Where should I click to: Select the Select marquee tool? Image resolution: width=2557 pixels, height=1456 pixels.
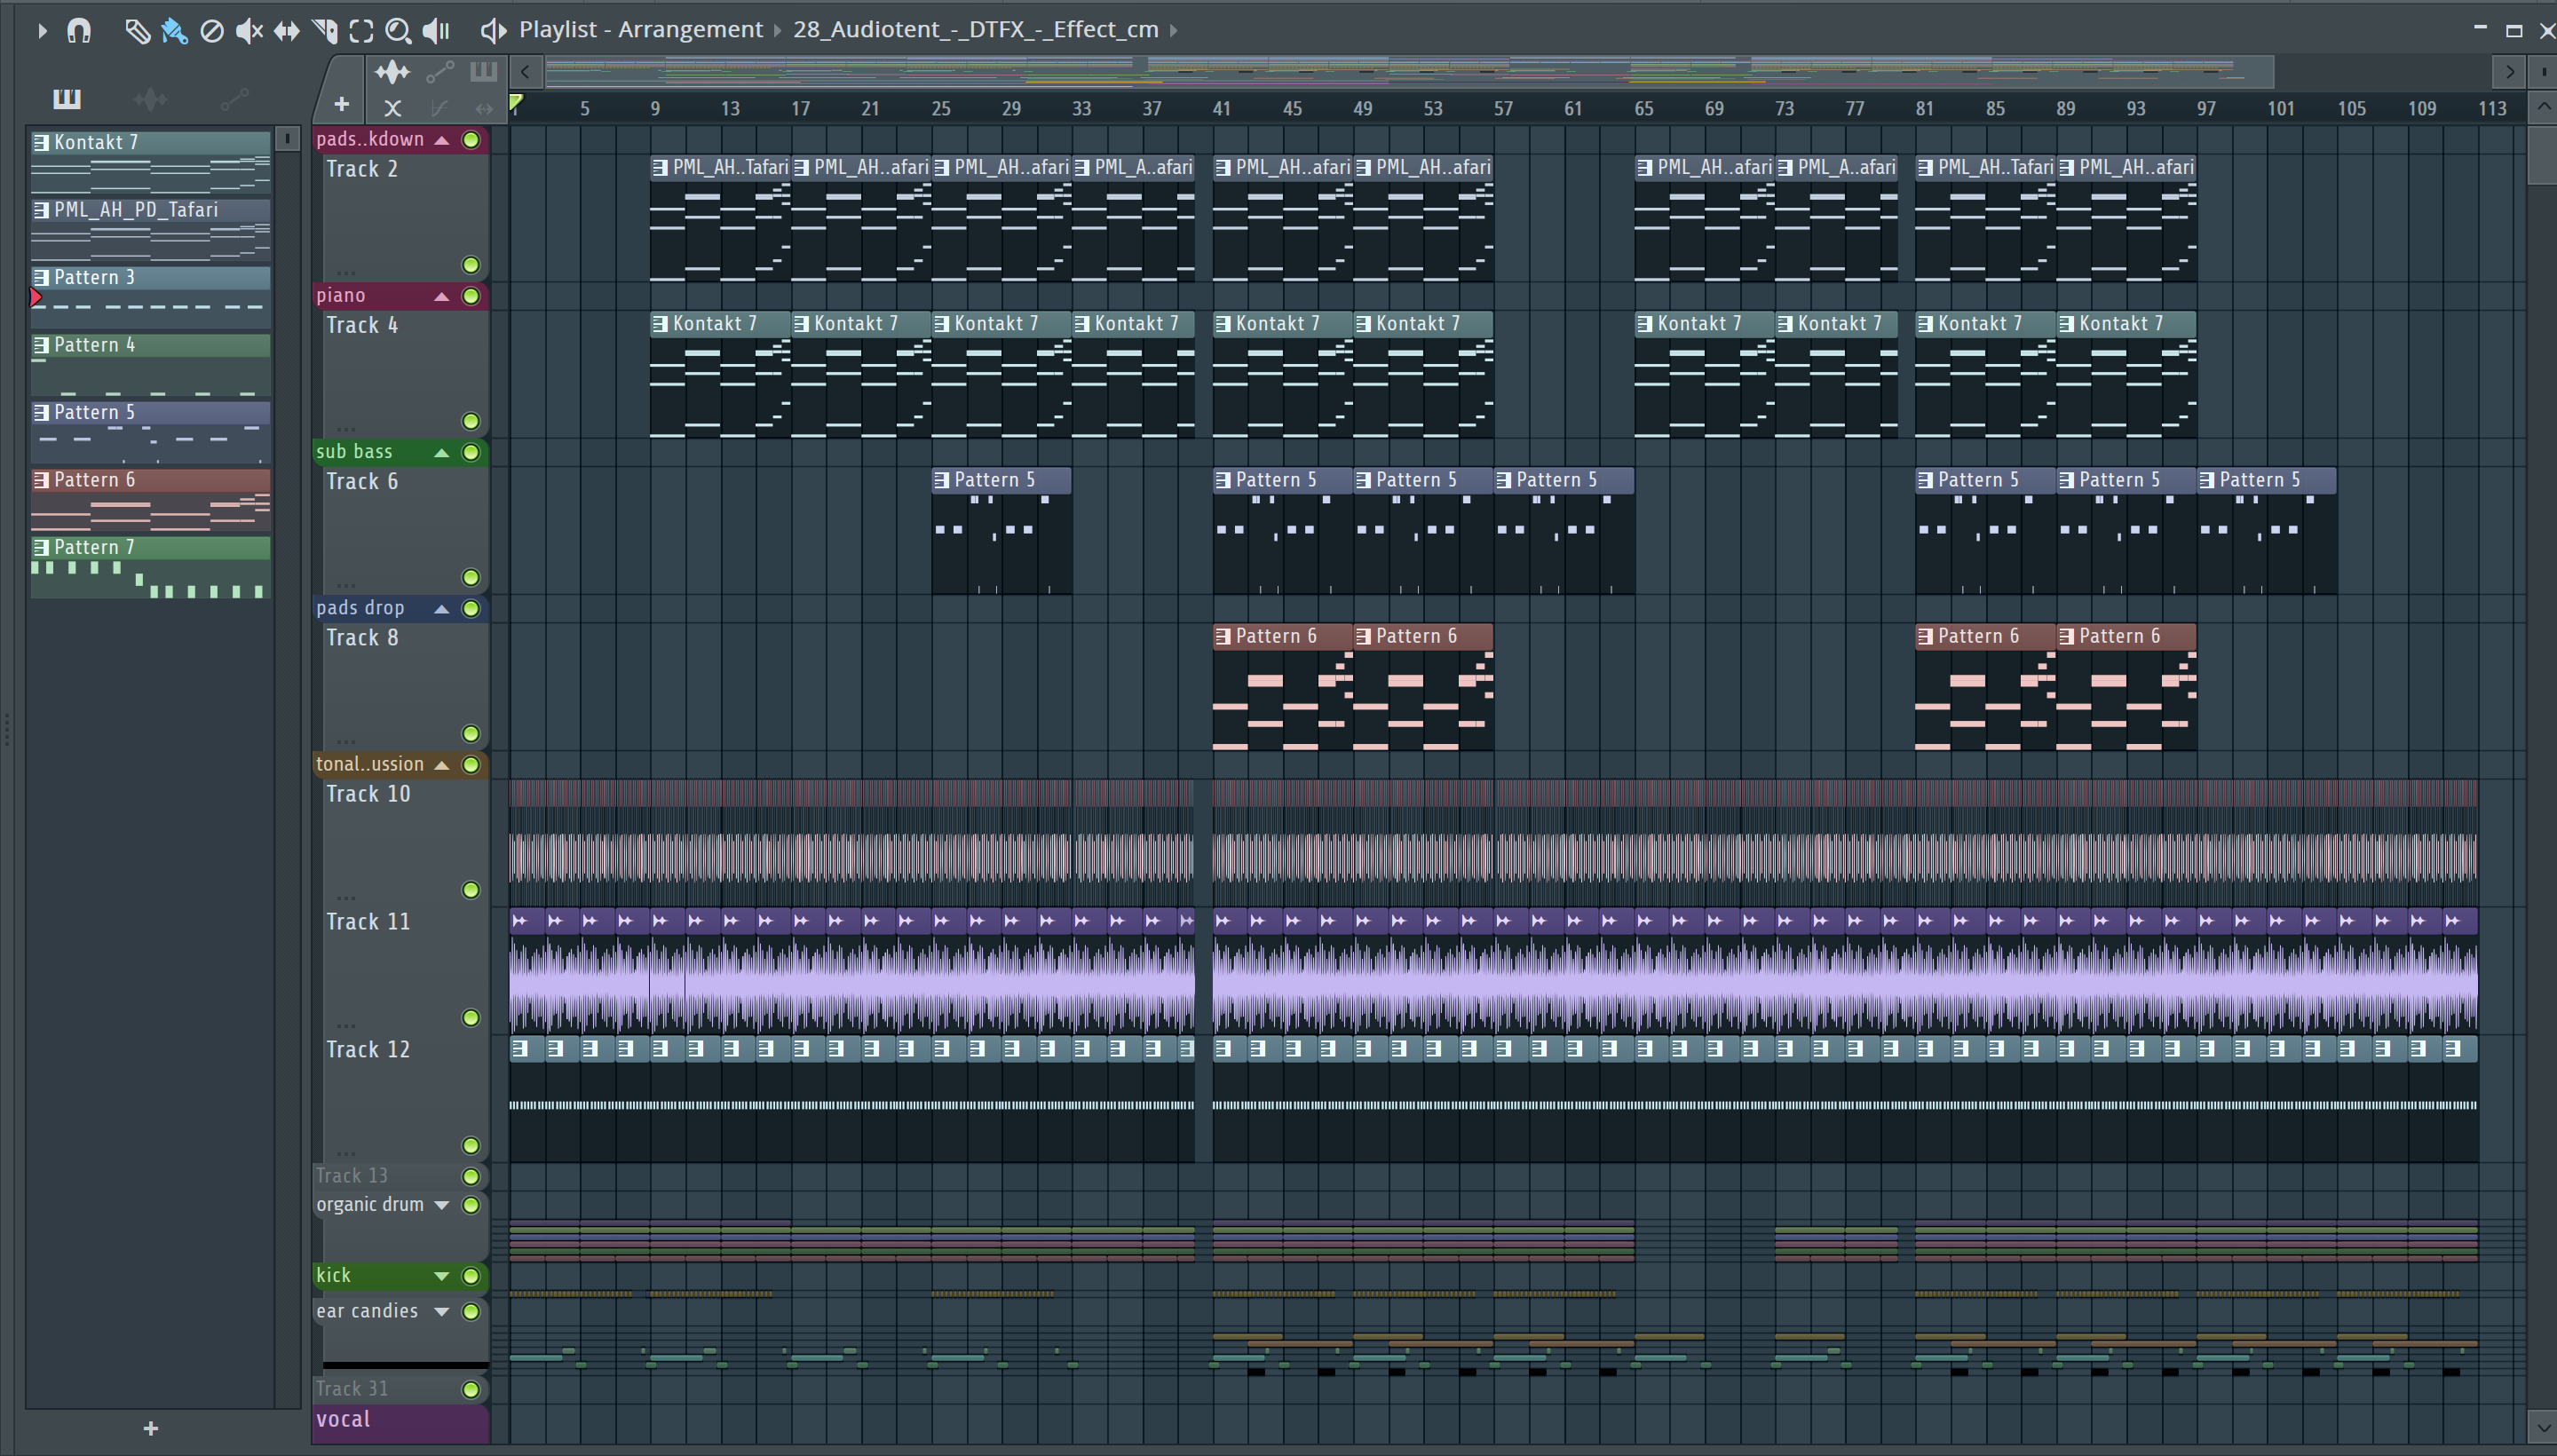(361, 31)
